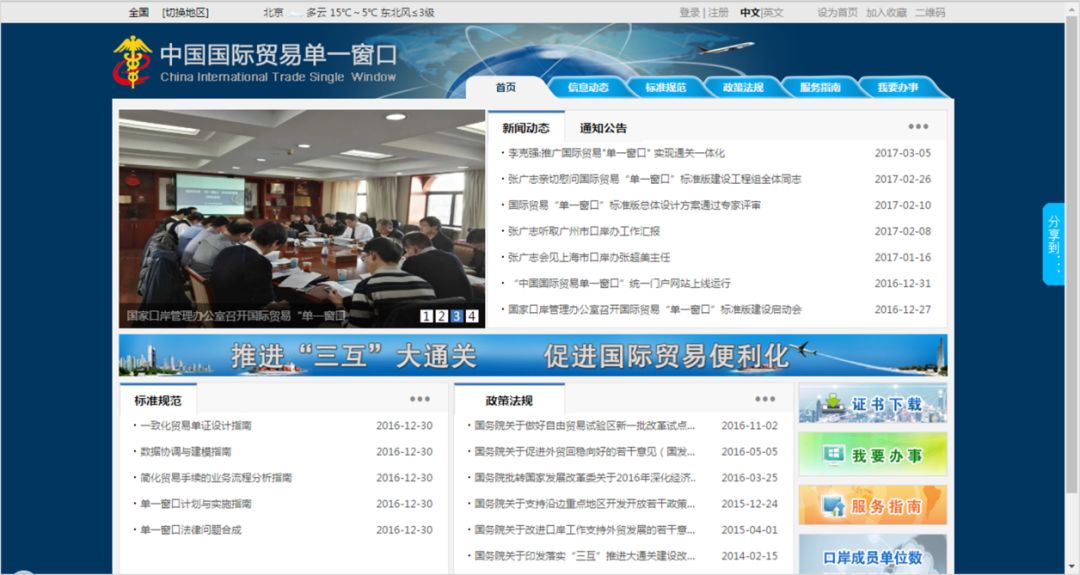This screenshot has width=1080, height=575.
Task: Show more news via dots in 新闻动态 panel
Action: [918, 127]
